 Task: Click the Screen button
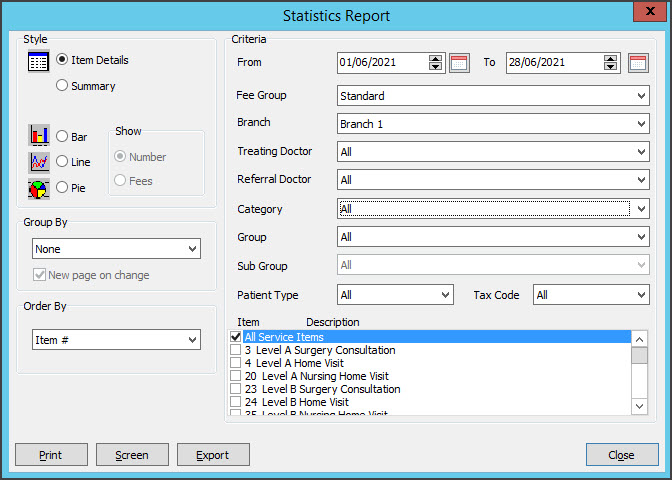(x=132, y=455)
